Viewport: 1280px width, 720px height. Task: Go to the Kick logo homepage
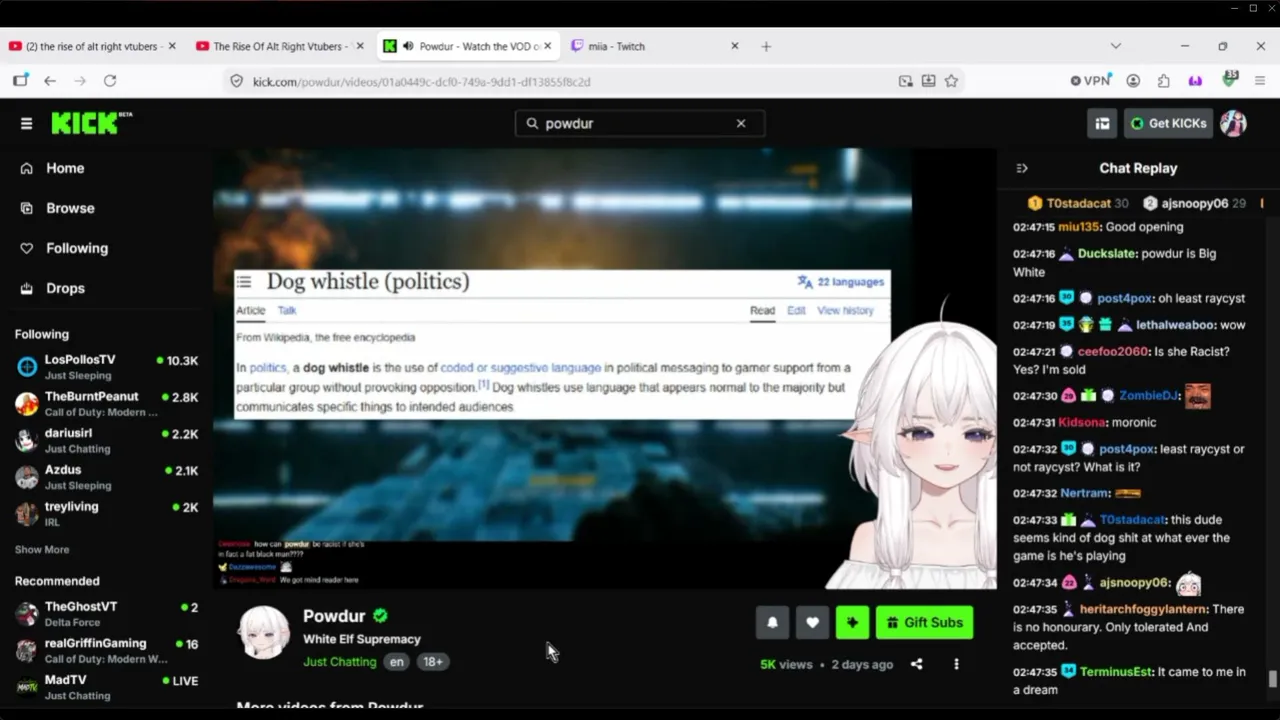(91, 122)
